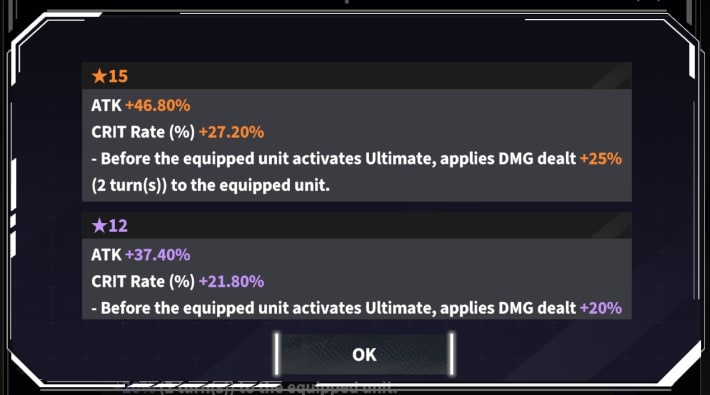Screen dimensions: 710x395
Task: Click the '(2 turn(s)) to the equipped unit' line
Action: coord(211,186)
